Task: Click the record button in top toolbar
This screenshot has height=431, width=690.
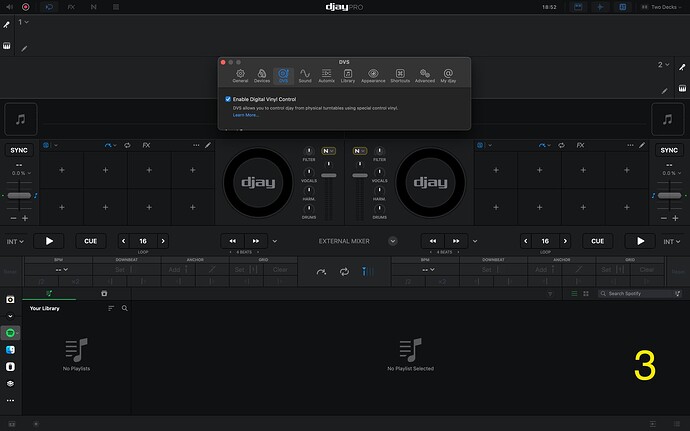Action: coord(25,6)
